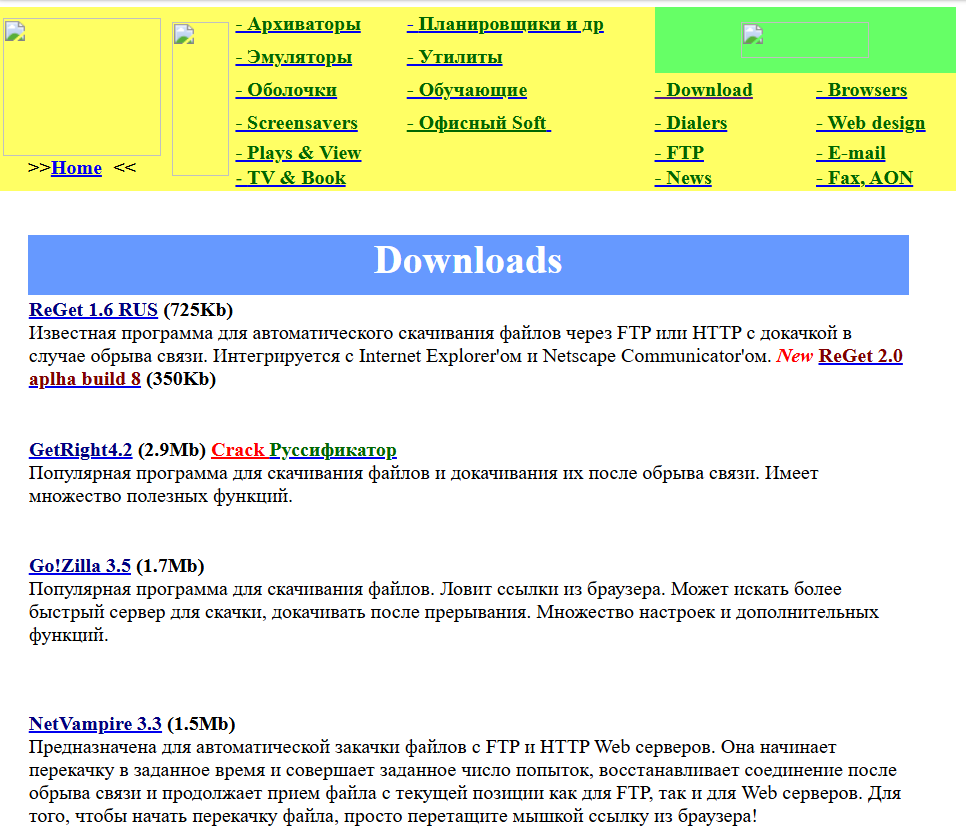Click the (350Kb) file size text

pos(181,379)
